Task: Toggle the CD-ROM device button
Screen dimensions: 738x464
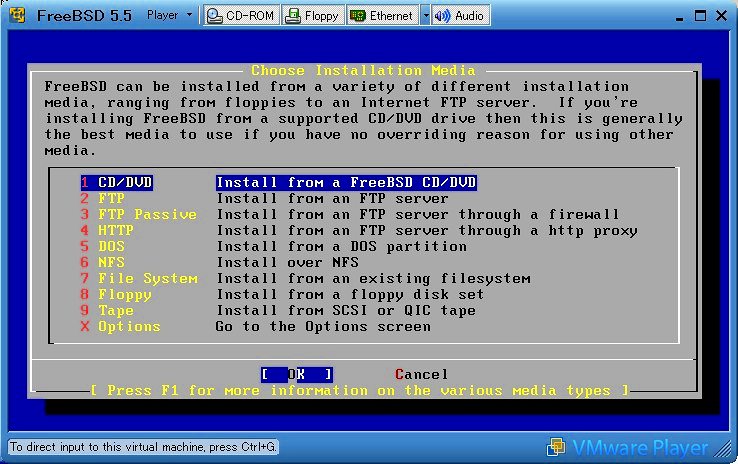Action: (x=240, y=15)
